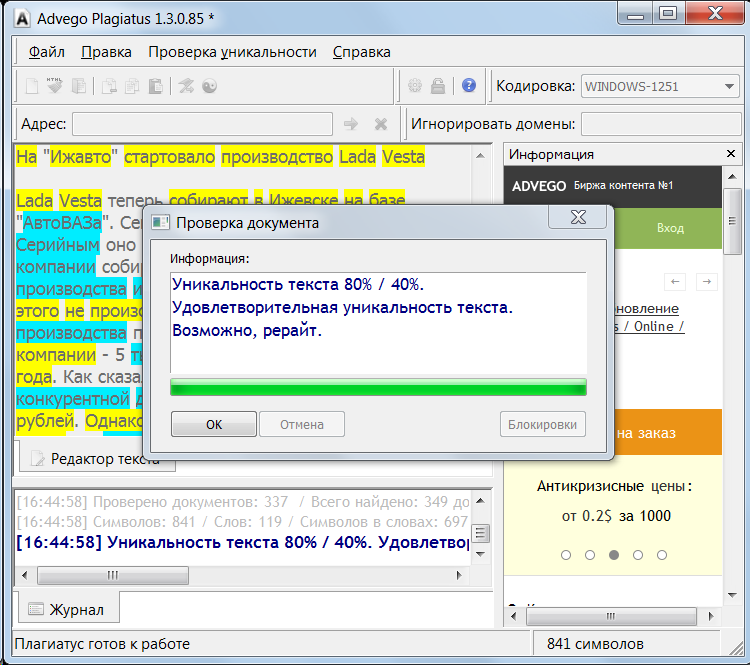This screenshot has height=665, width=750.
Task: Open the Проверка уникальности menu
Action: (x=232, y=52)
